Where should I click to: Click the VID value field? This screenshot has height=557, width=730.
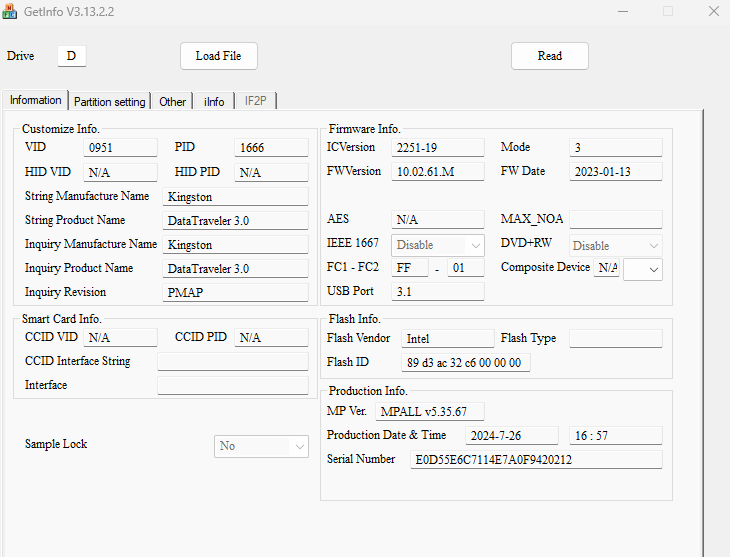tap(120, 148)
